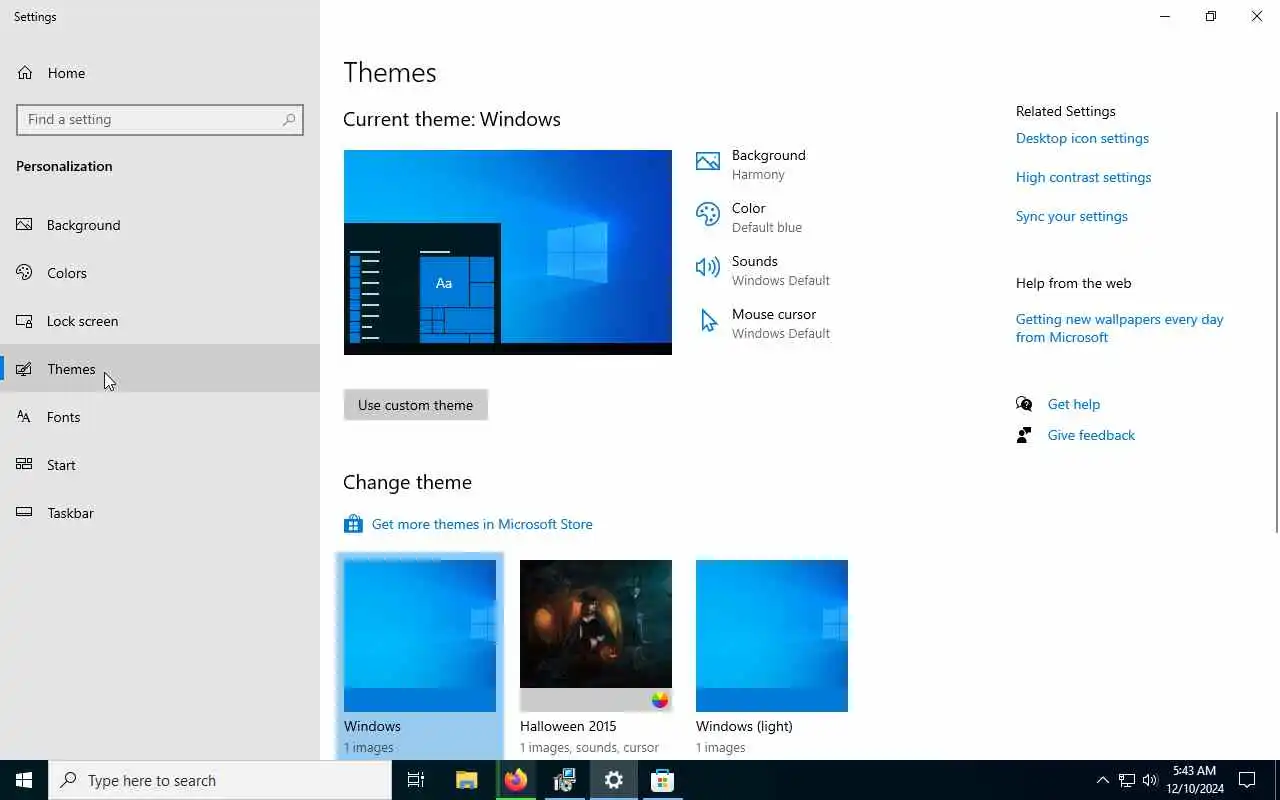This screenshot has height=800, width=1280.
Task: Open theme Color palette icon (Default blue)
Action: [708, 215]
